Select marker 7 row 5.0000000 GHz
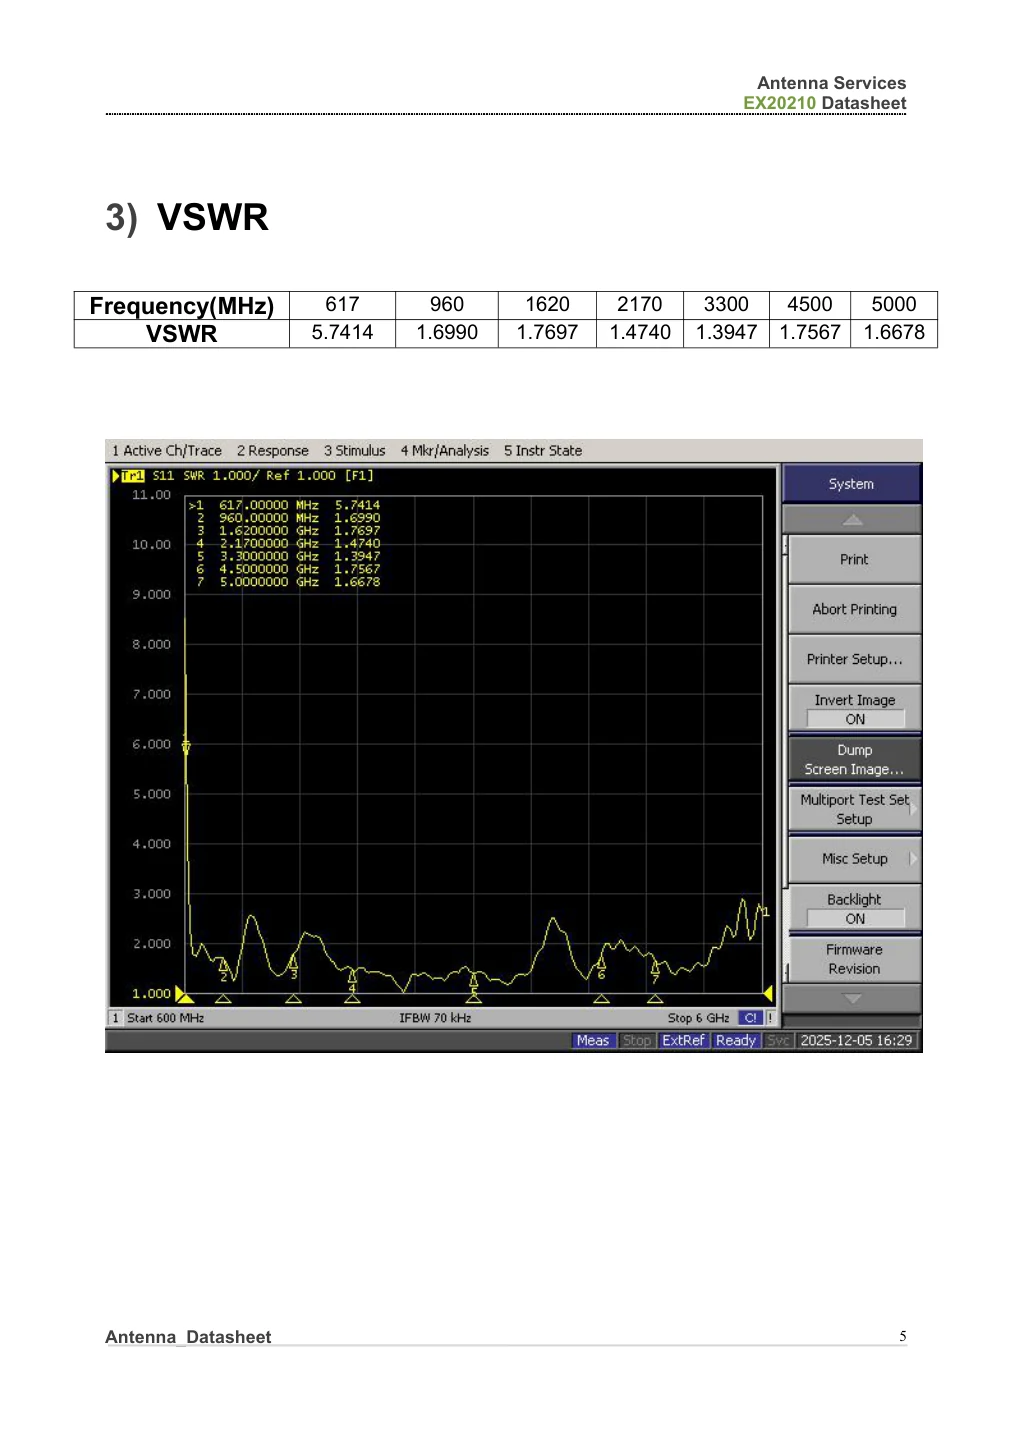 pyautogui.click(x=285, y=582)
